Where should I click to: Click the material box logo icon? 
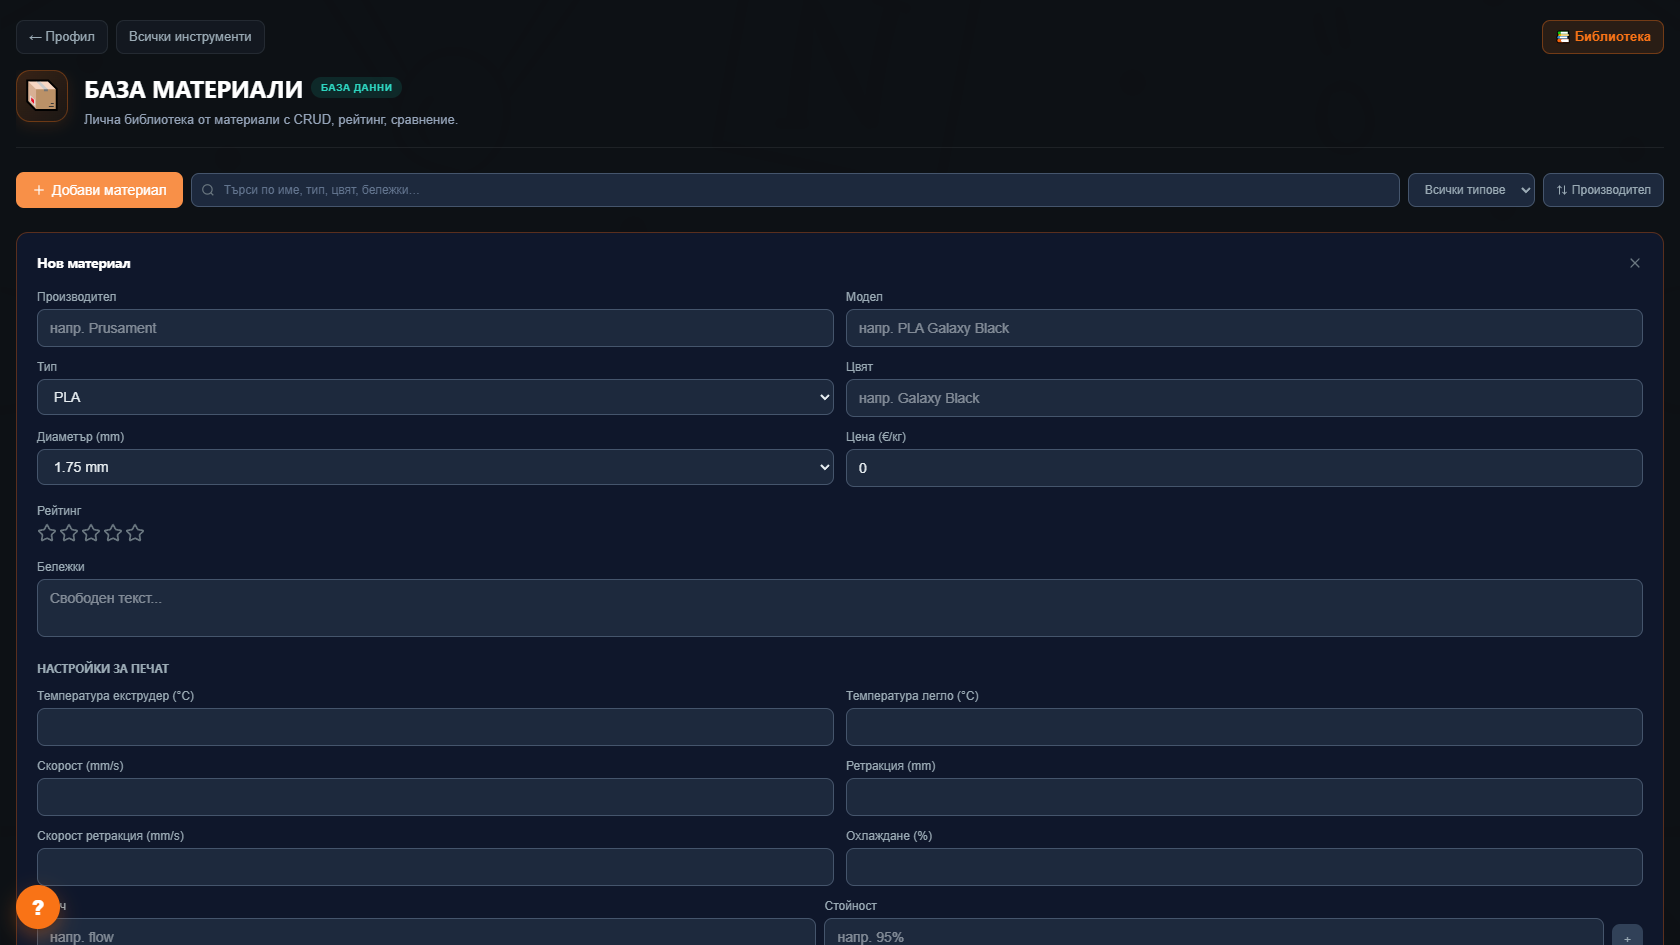coord(42,96)
